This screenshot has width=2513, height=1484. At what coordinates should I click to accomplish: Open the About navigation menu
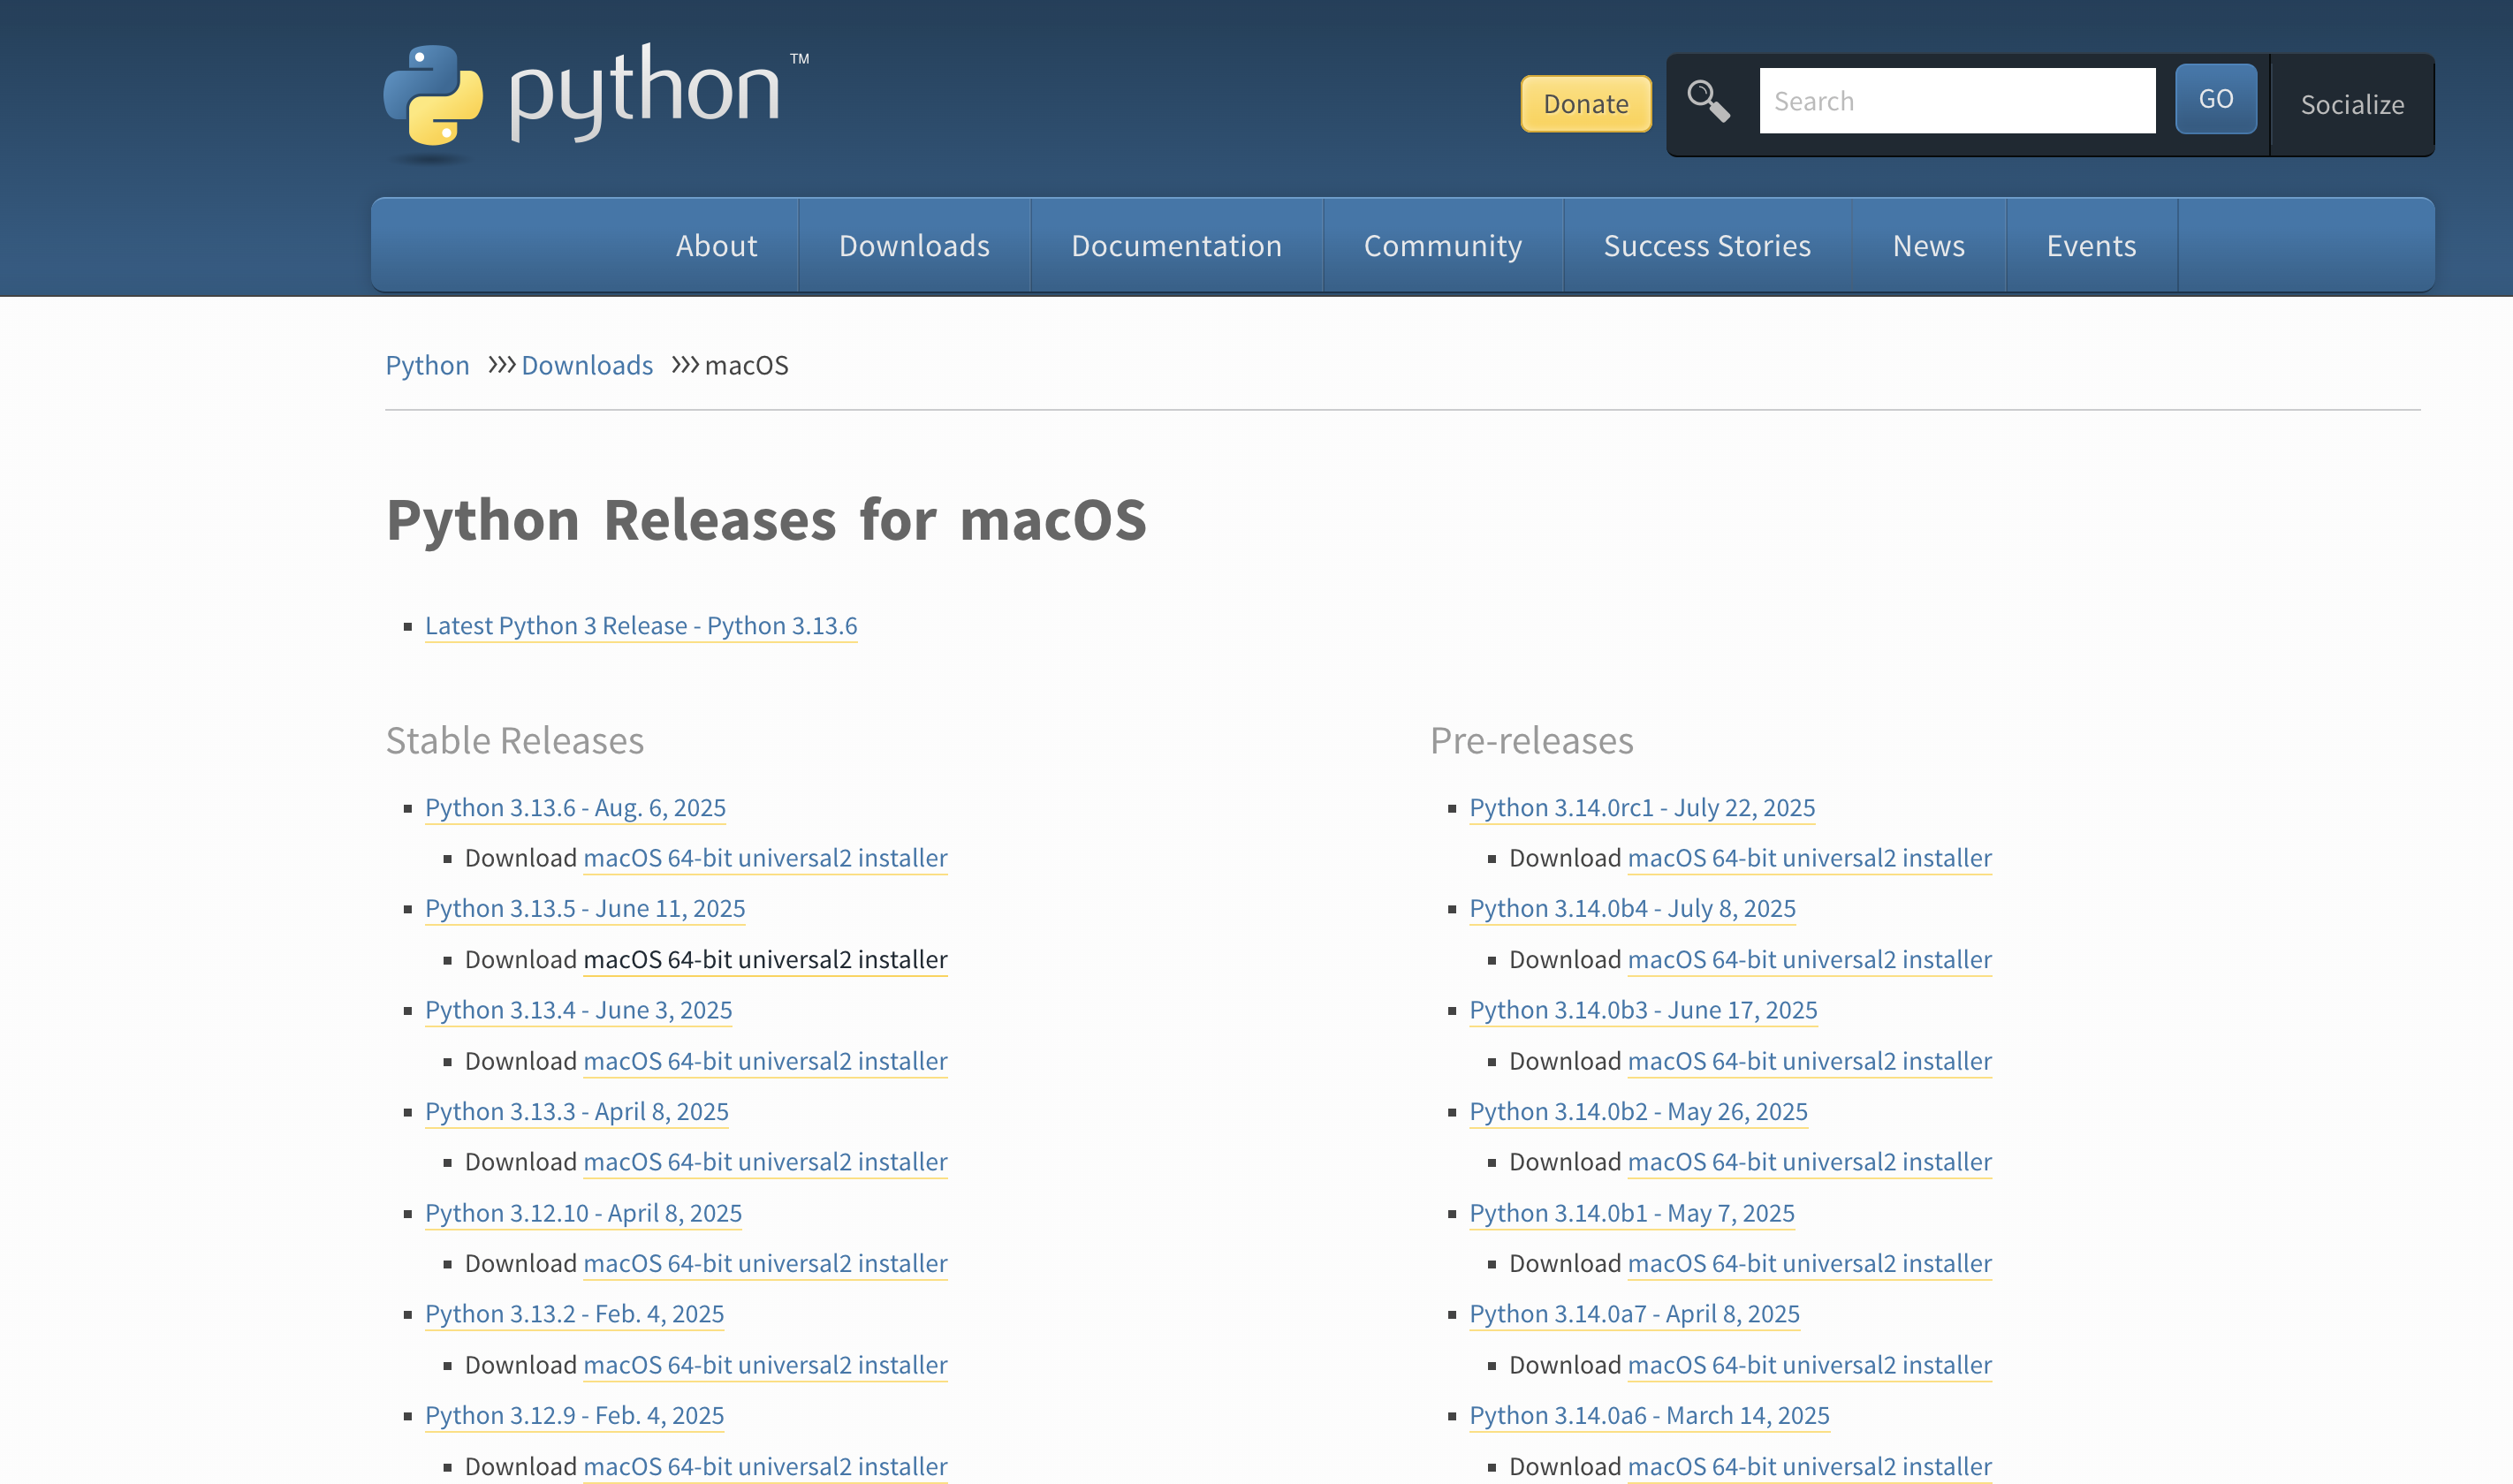coord(716,245)
